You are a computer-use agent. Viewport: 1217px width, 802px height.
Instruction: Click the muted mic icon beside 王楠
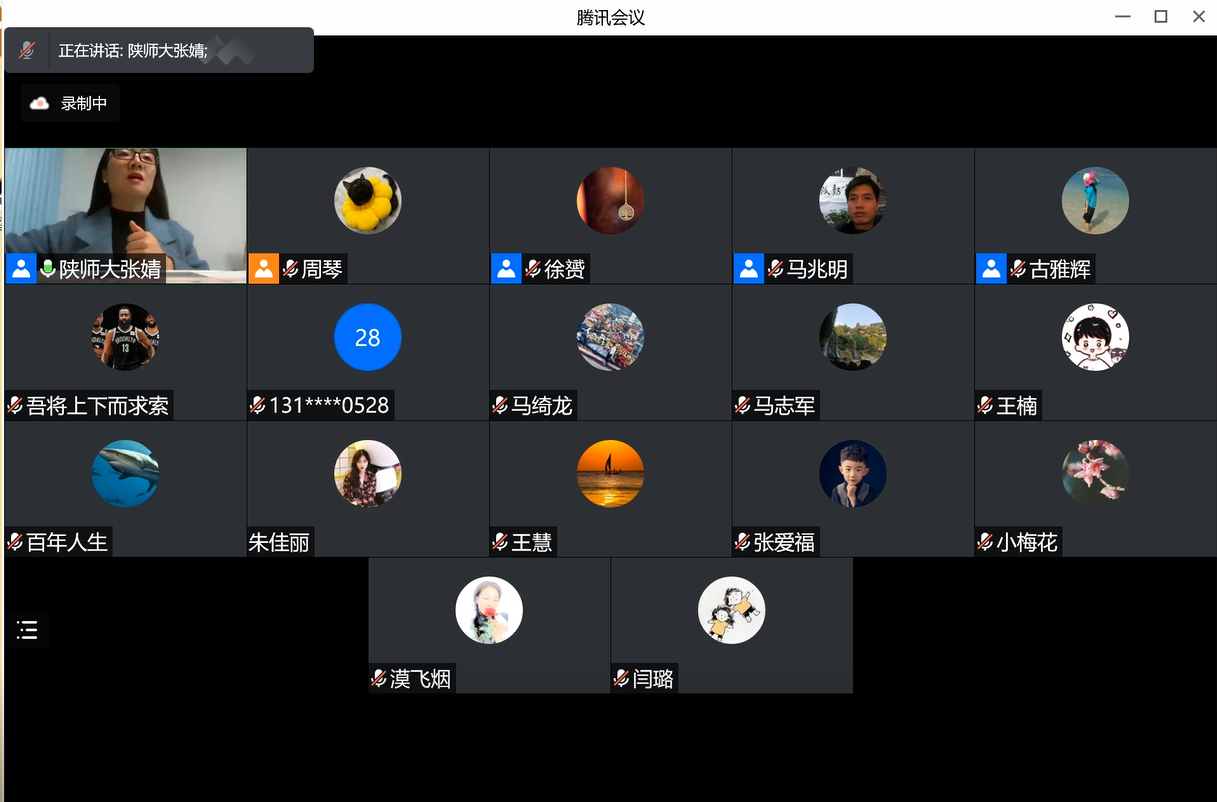[986, 406]
